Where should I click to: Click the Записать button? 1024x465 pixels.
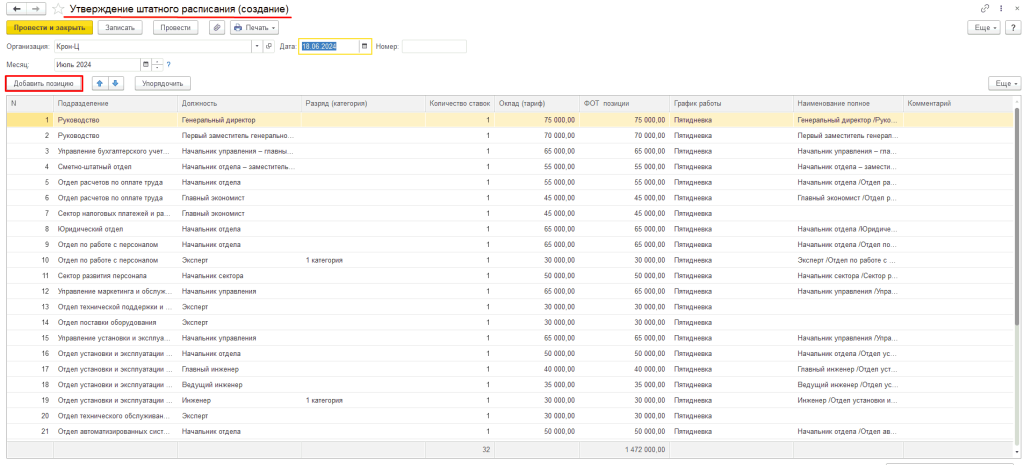[x=120, y=28]
